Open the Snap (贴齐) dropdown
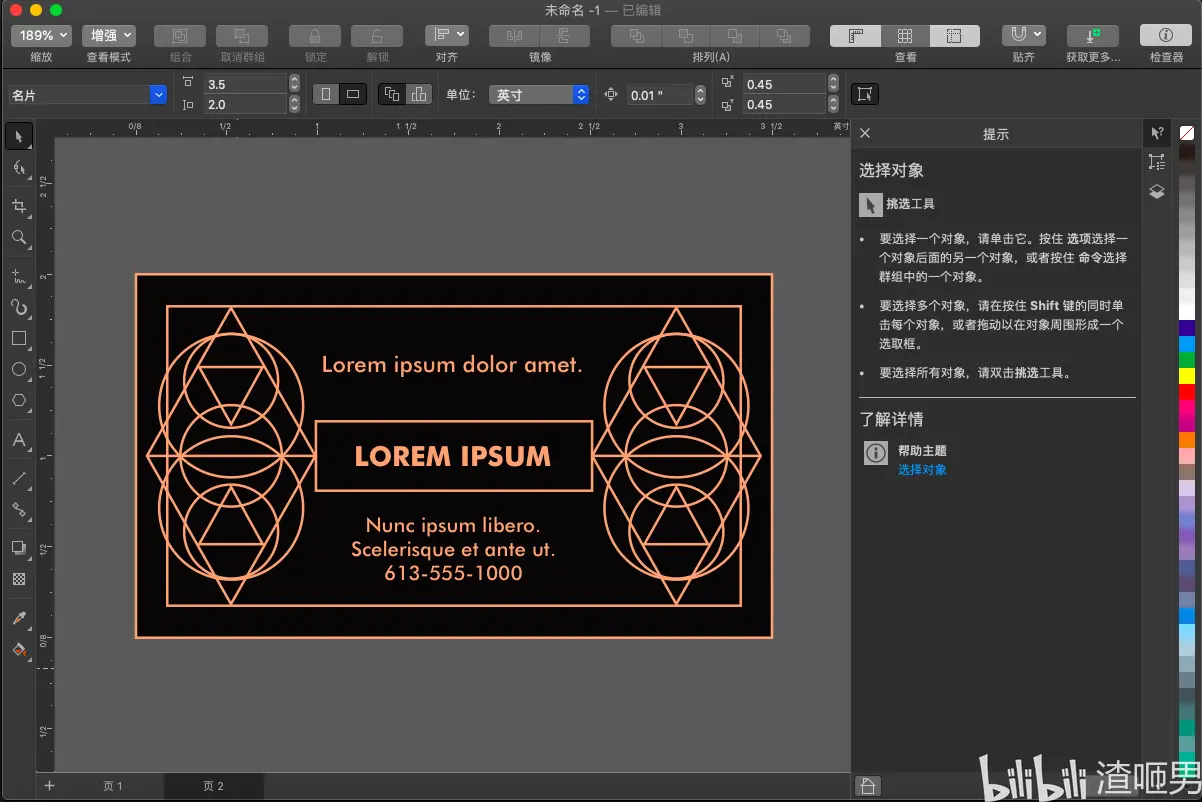The width and height of the screenshot is (1202, 802). (x=1023, y=35)
